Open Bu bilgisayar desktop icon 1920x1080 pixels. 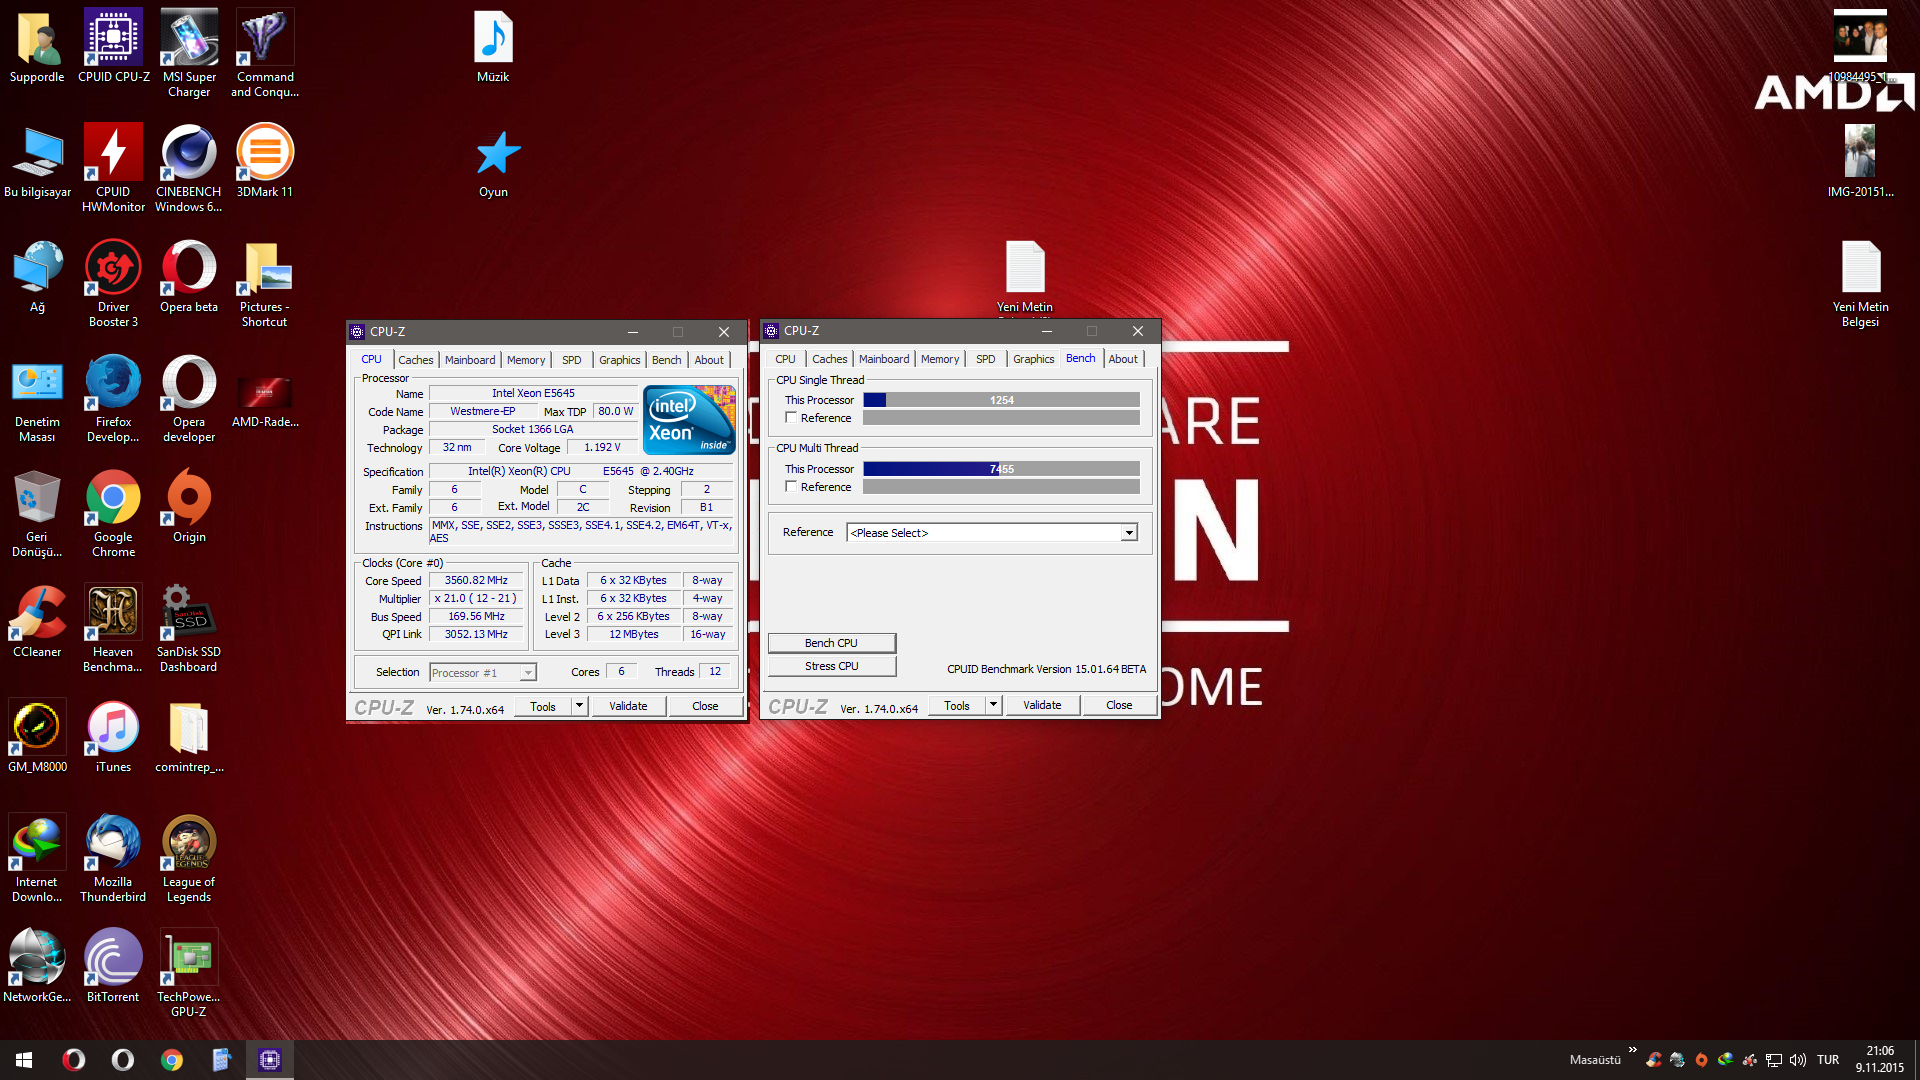tap(37, 161)
